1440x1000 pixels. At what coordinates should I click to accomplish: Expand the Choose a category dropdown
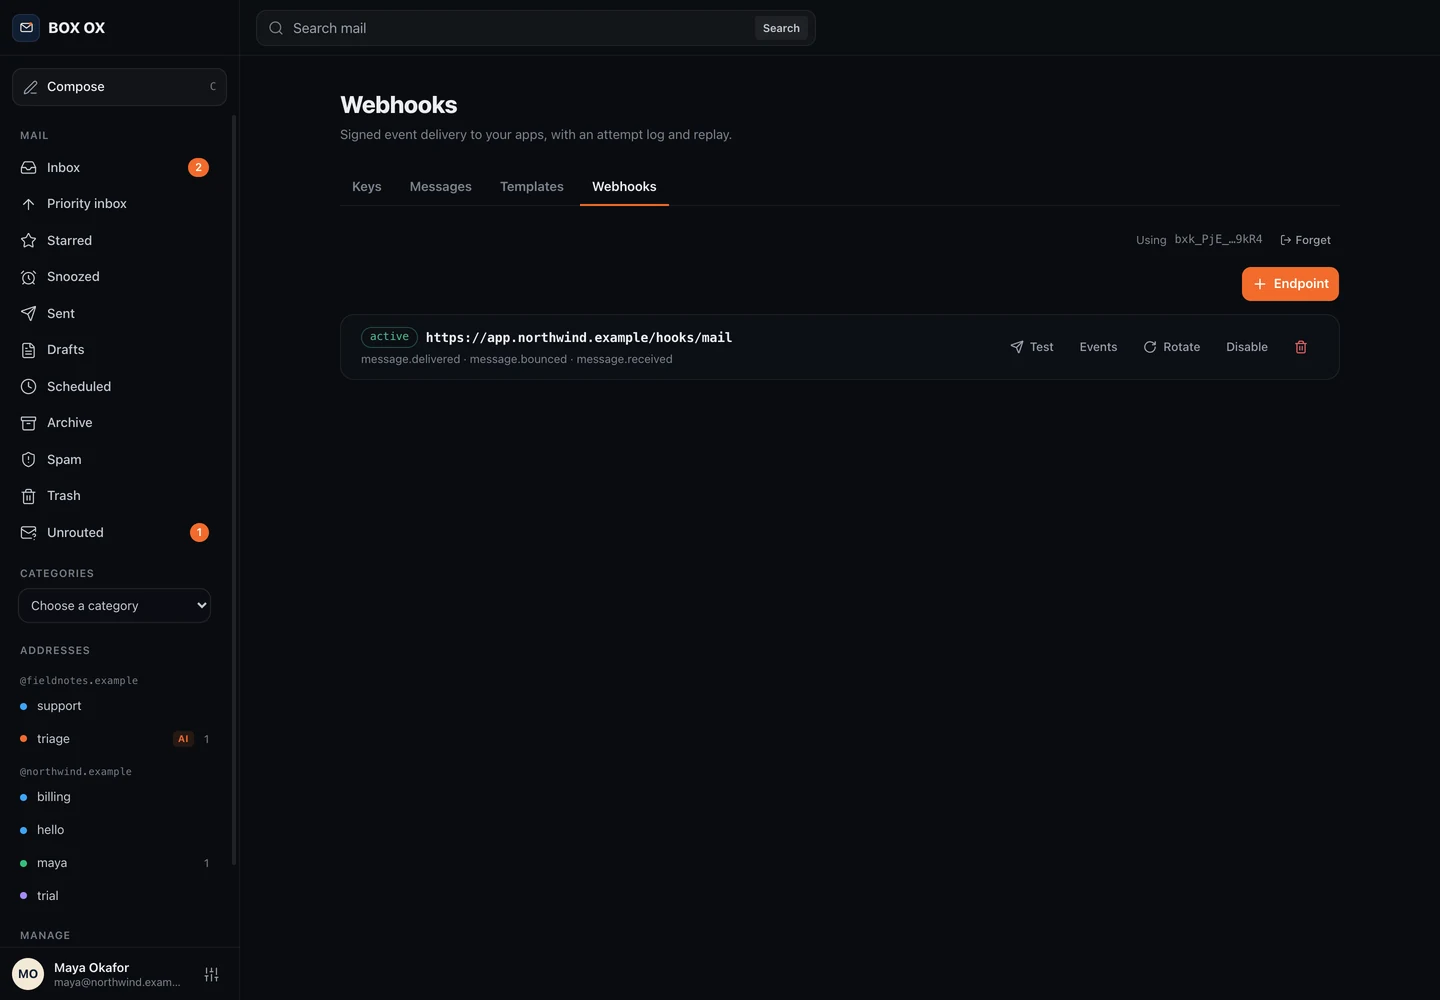click(x=114, y=606)
